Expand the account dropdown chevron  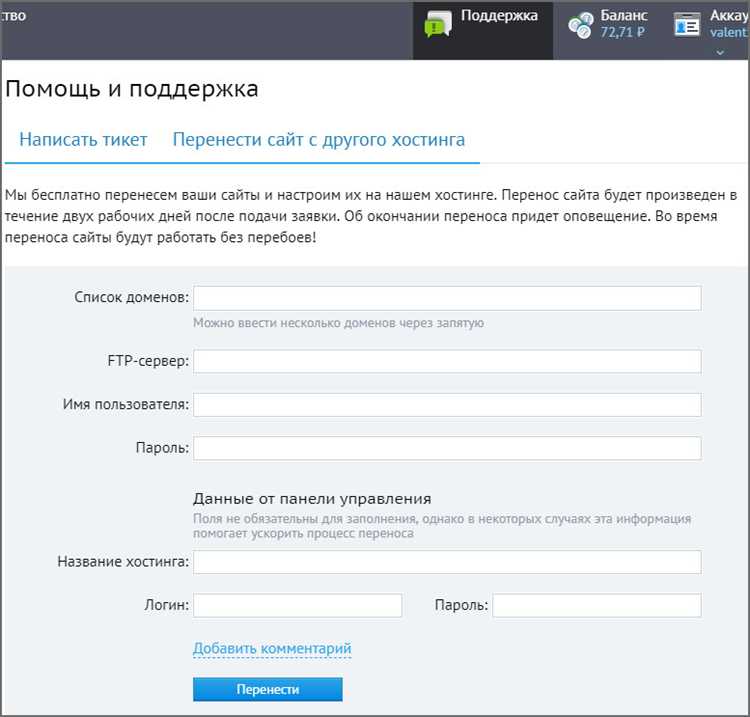pos(720,52)
